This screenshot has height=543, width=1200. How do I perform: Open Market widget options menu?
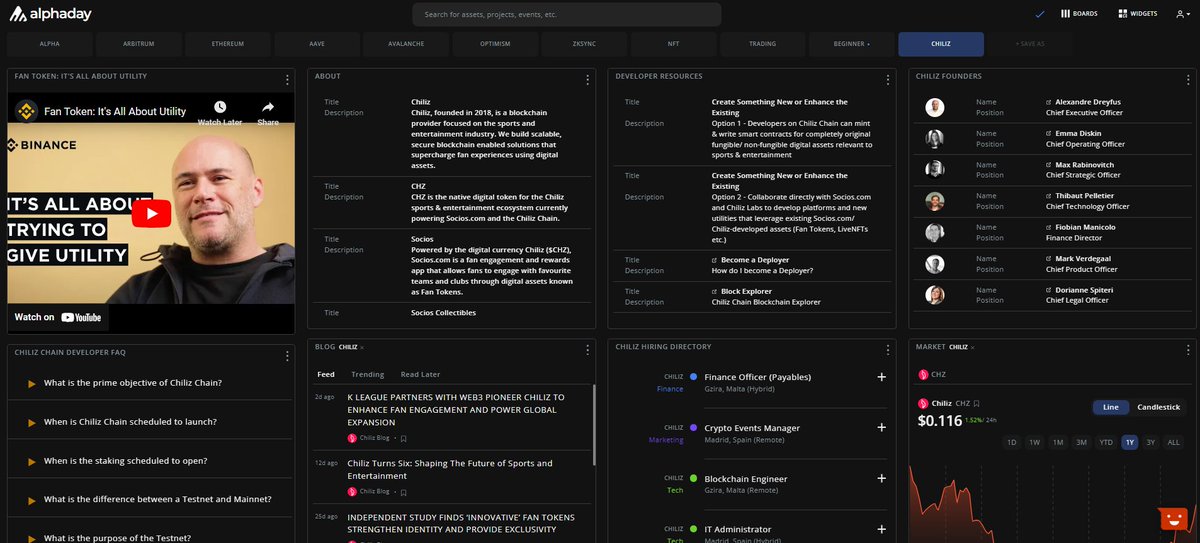pyautogui.click(x=1187, y=349)
